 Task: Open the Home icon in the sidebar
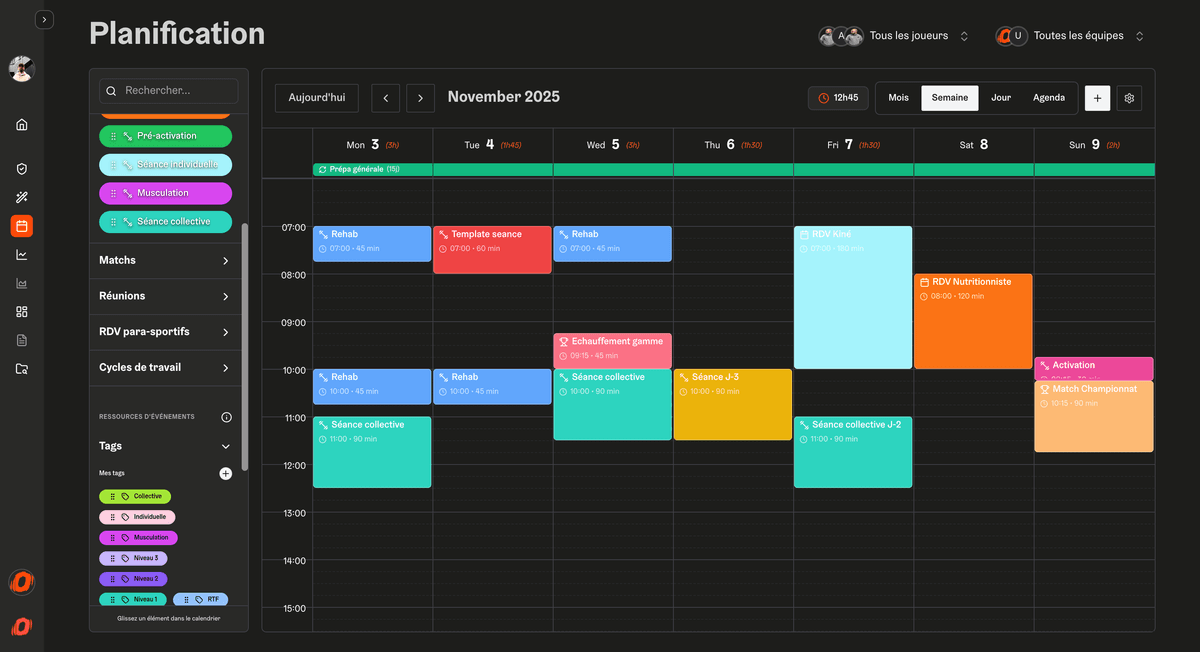21,124
